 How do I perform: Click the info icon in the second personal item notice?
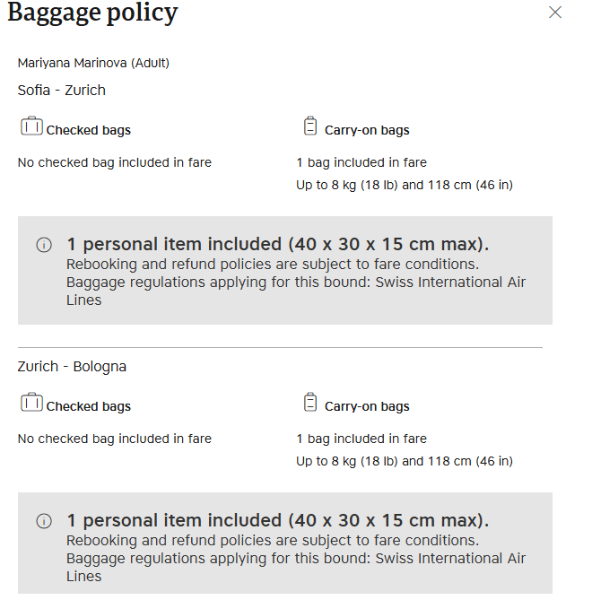coord(44,521)
